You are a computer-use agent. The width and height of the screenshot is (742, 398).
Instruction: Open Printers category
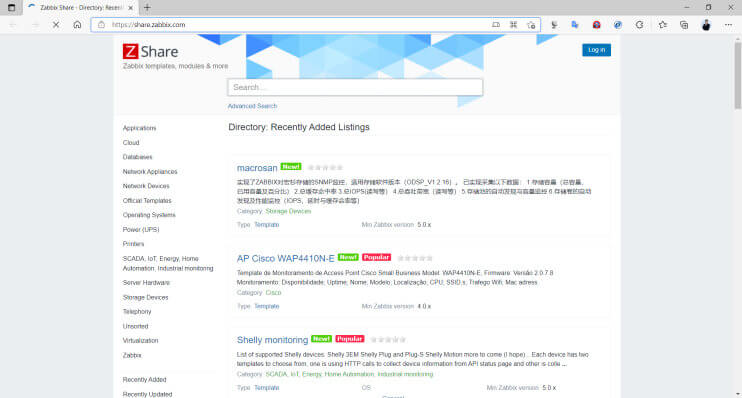pos(133,244)
